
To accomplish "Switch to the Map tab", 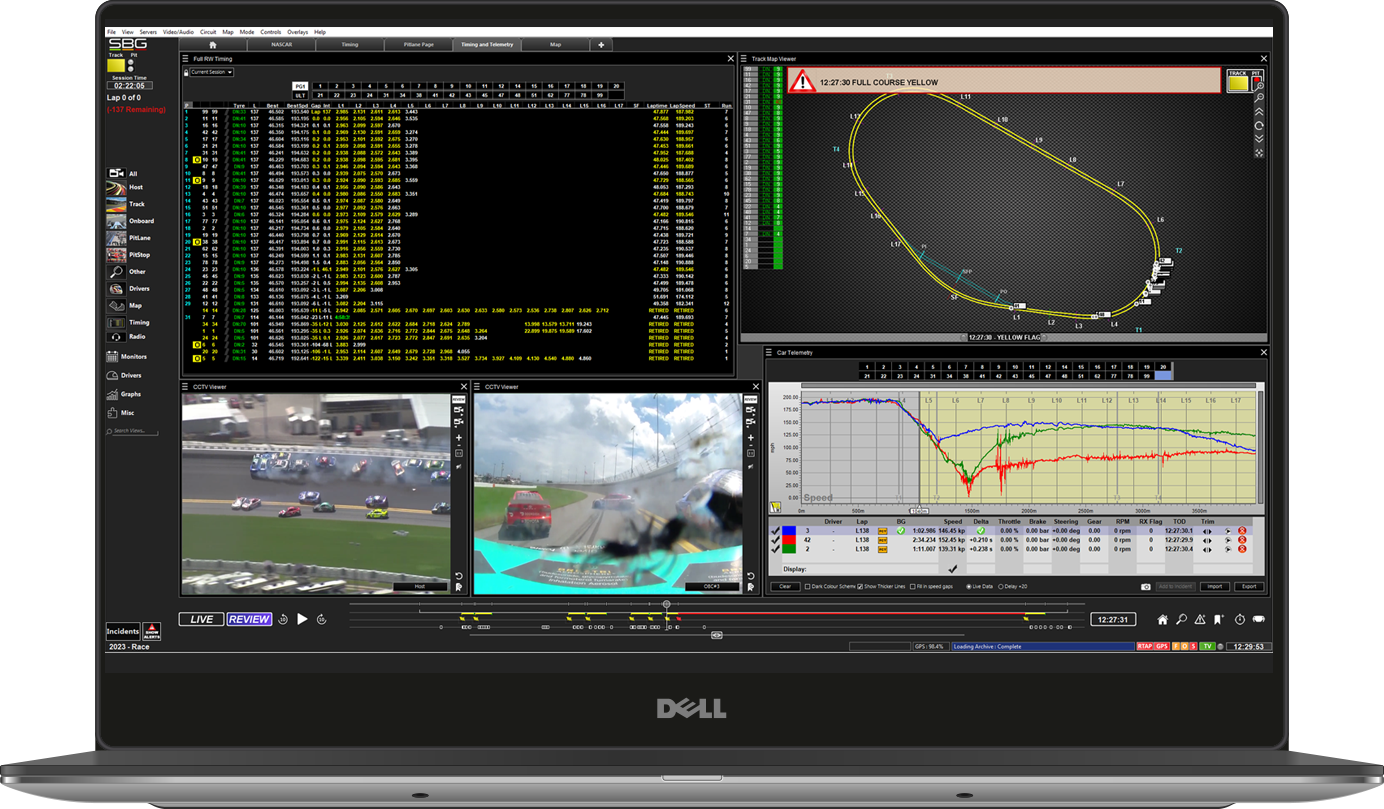I will click(x=556, y=44).
